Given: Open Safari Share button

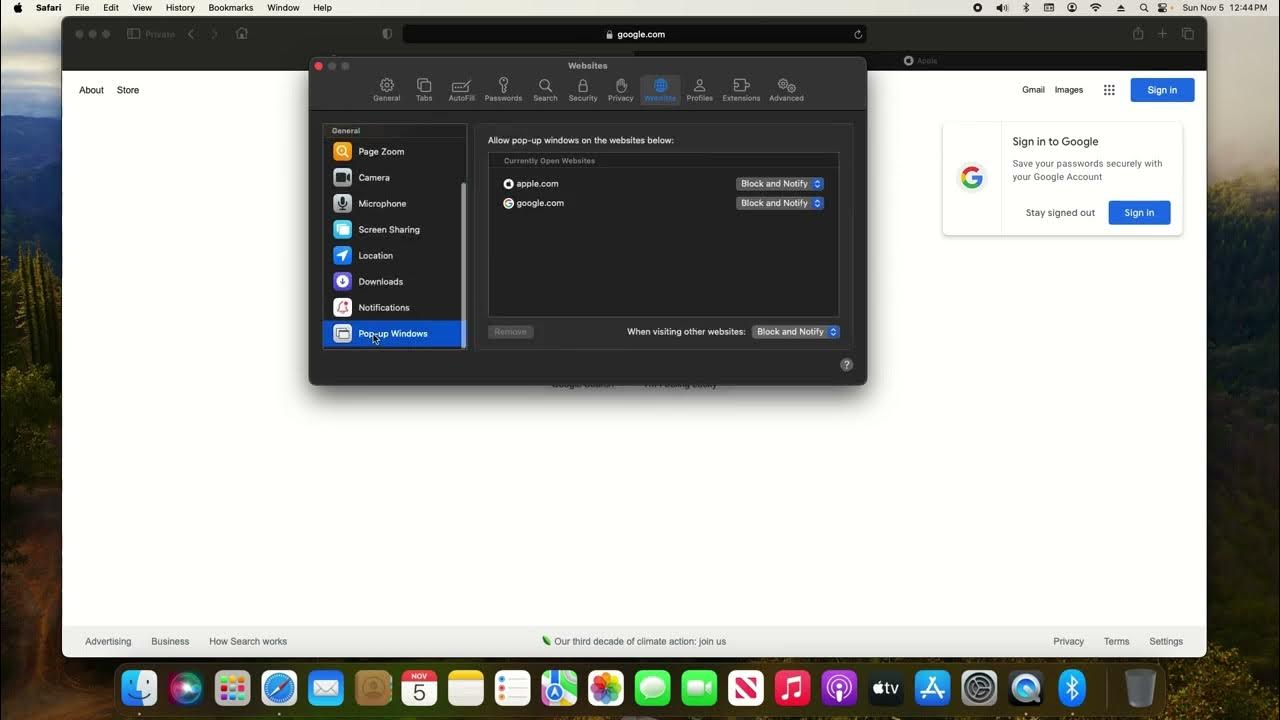Looking at the screenshot, I should pyautogui.click(x=1138, y=34).
